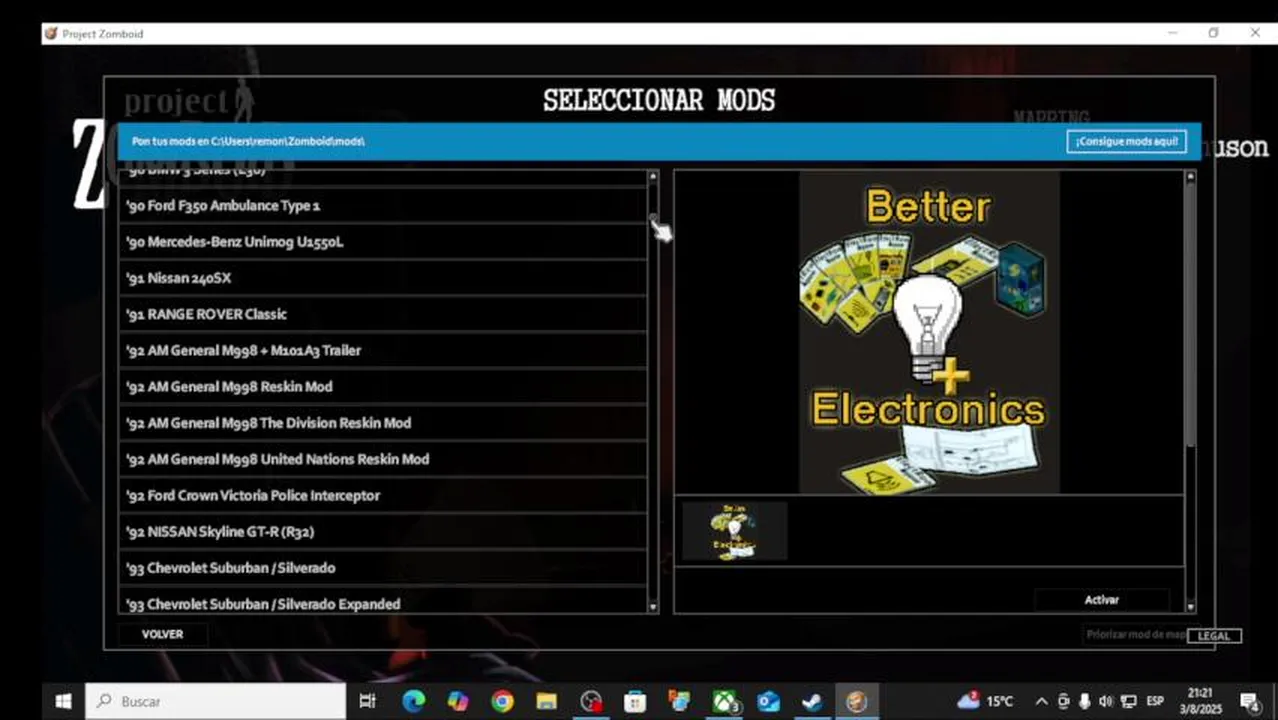Image resolution: width=1278 pixels, height=720 pixels.
Task: Open the Xbox app on the taskbar
Action: pyautogui.click(x=724, y=701)
